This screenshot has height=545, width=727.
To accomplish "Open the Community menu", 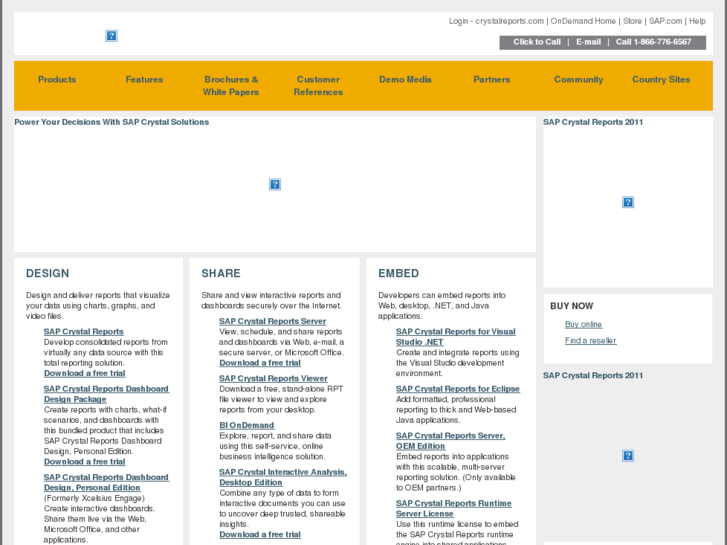I will point(579,79).
